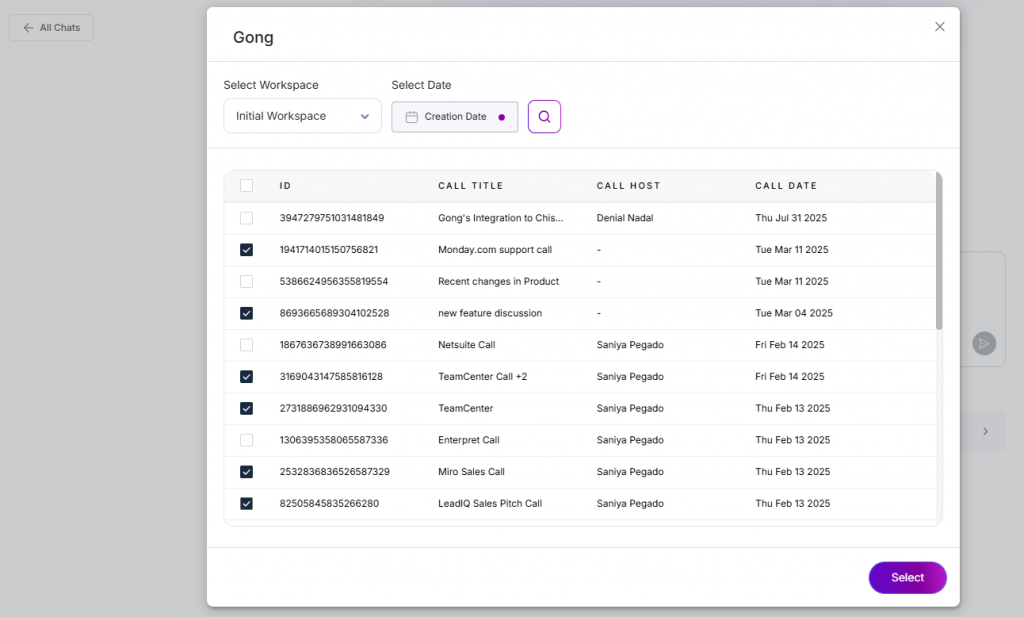The height and width of the screenshot is (617, 1024).
Task: Click ID 82505845835266280
Action: 329,503
